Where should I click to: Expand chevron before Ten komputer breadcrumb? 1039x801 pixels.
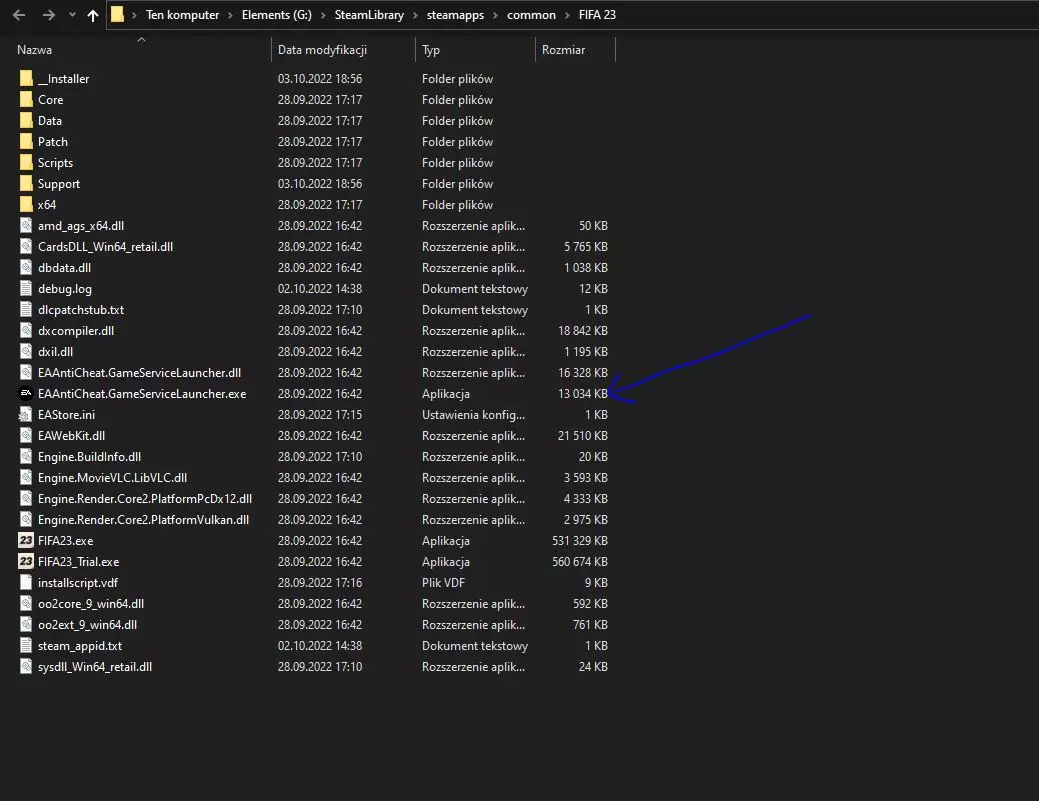[135, 15]
